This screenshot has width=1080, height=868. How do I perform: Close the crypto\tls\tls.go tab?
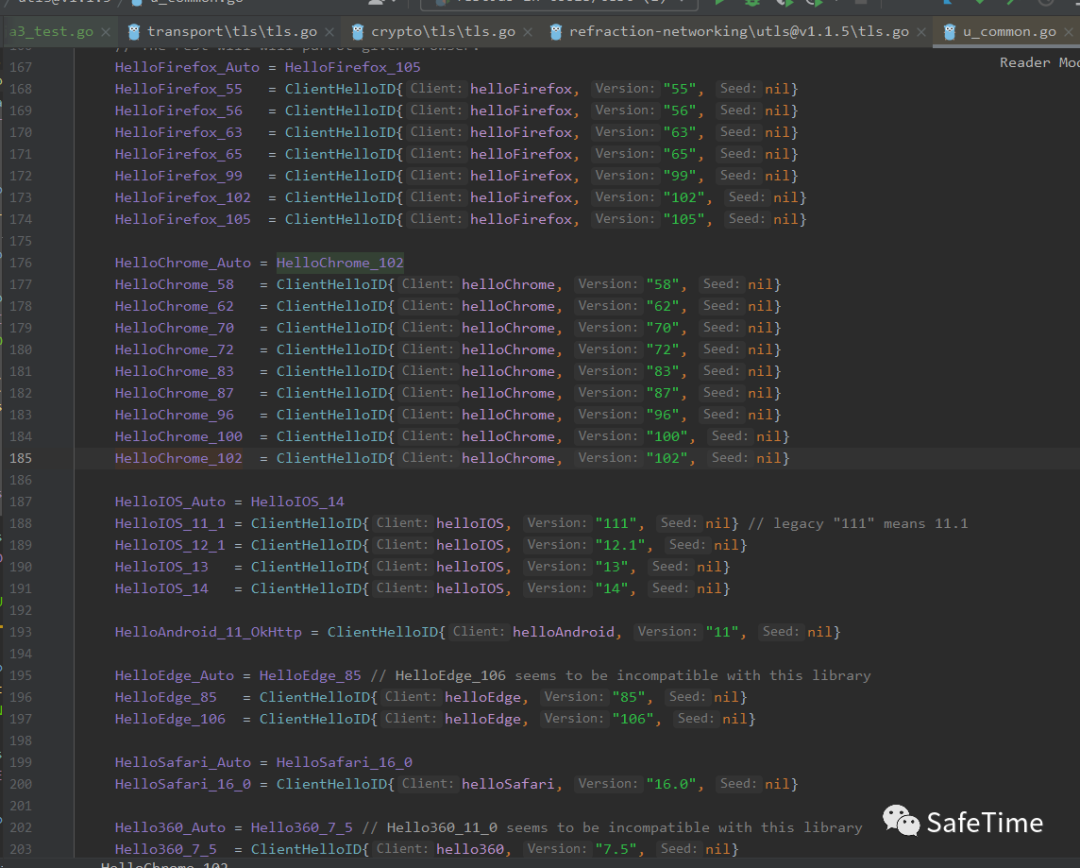pos(528,31)
